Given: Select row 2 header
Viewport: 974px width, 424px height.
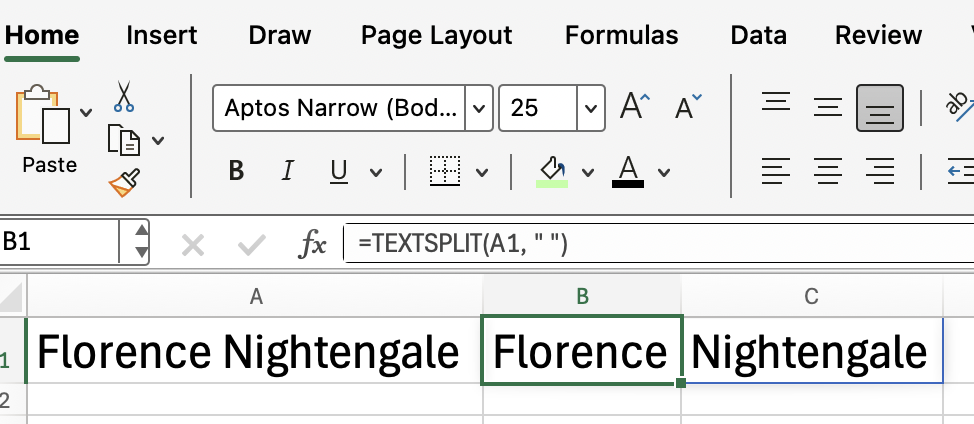Looking at the screenshot, I should [x=12, y=400].
